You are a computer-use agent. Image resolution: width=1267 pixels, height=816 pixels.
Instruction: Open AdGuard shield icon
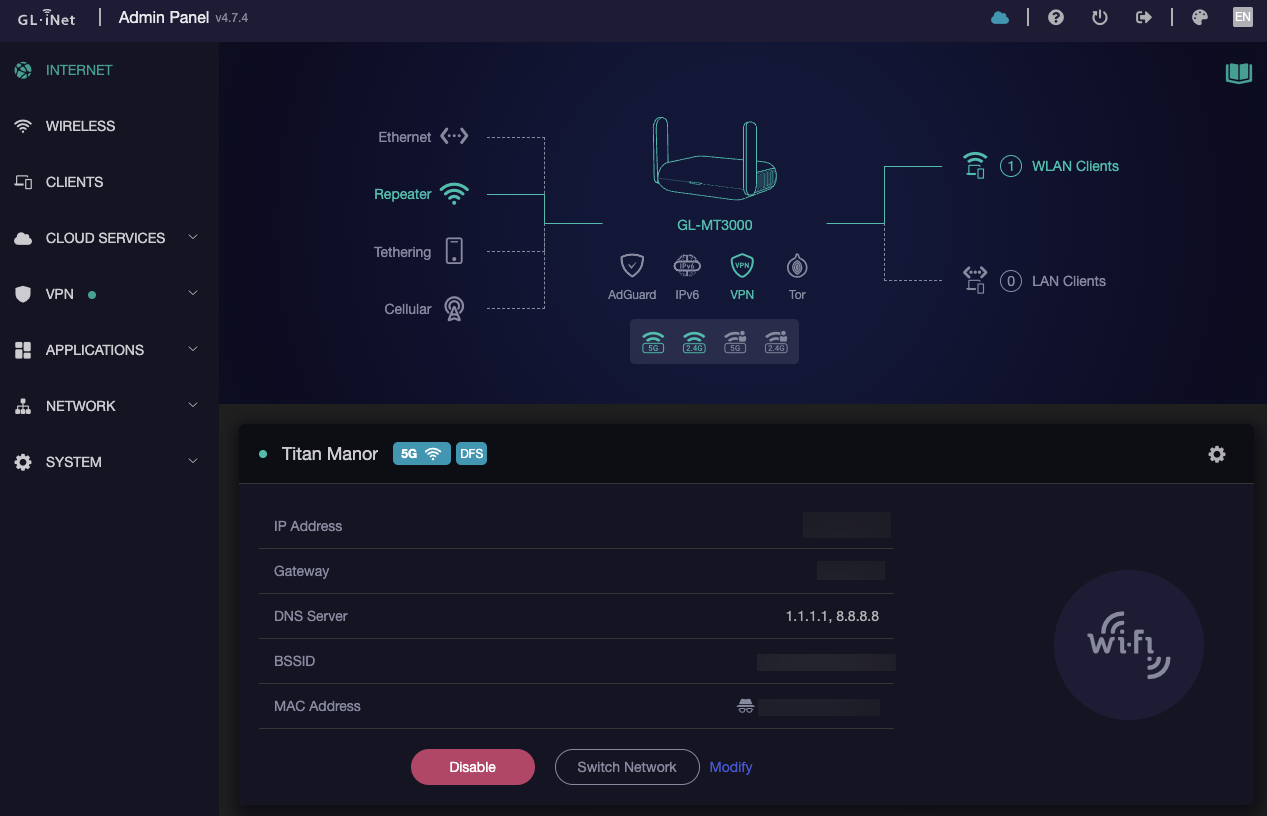[x=632, y=266]
